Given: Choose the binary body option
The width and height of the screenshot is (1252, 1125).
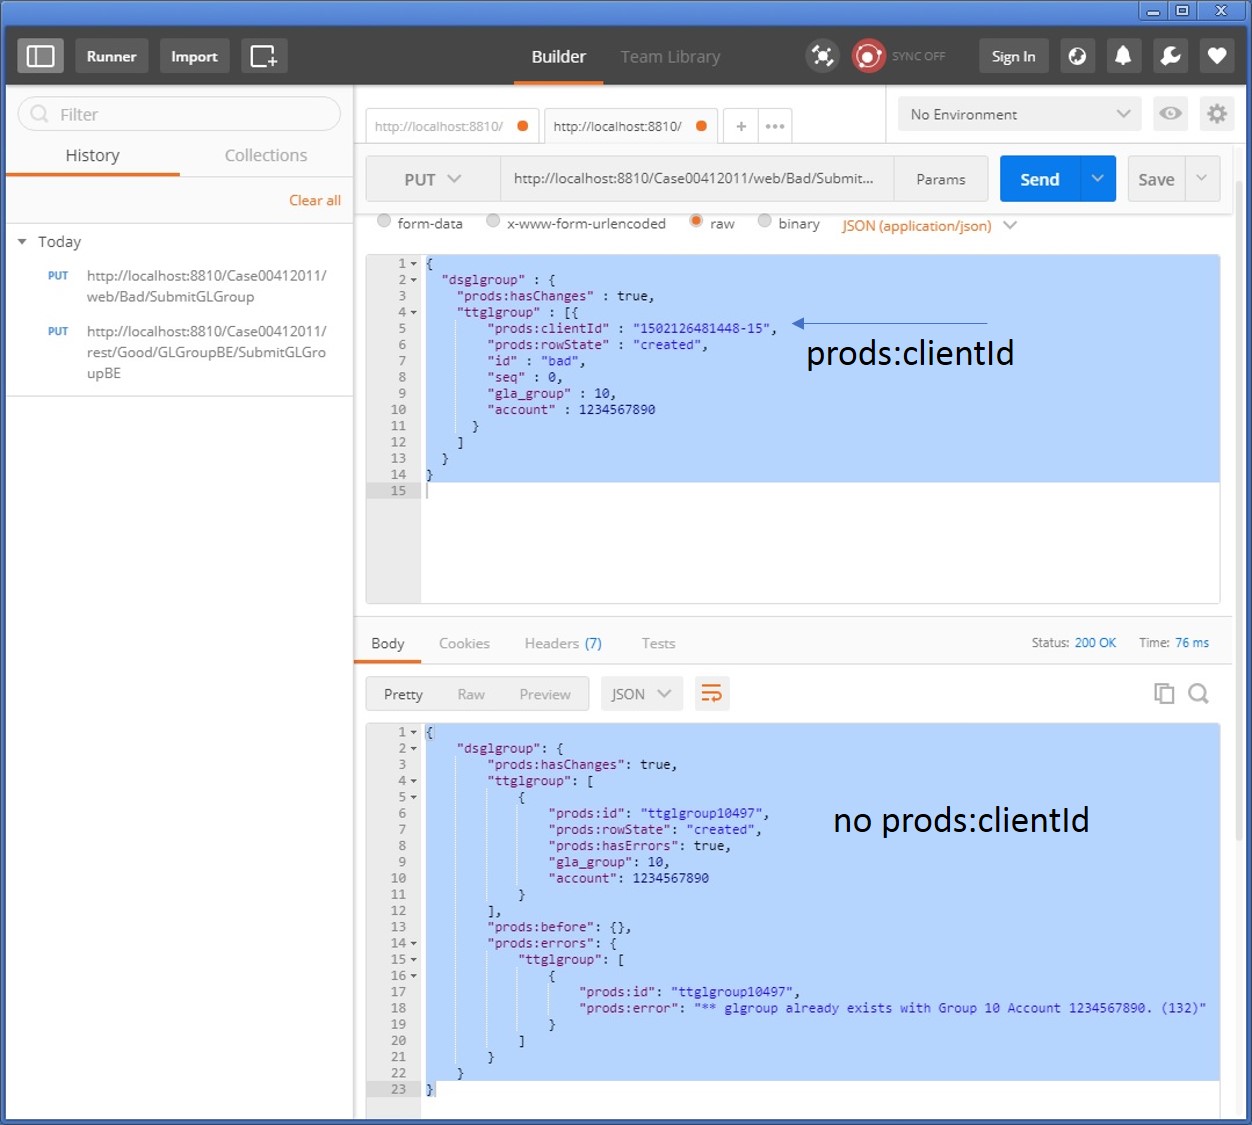Looking at the screenshot, I should [x=765, y=222].
